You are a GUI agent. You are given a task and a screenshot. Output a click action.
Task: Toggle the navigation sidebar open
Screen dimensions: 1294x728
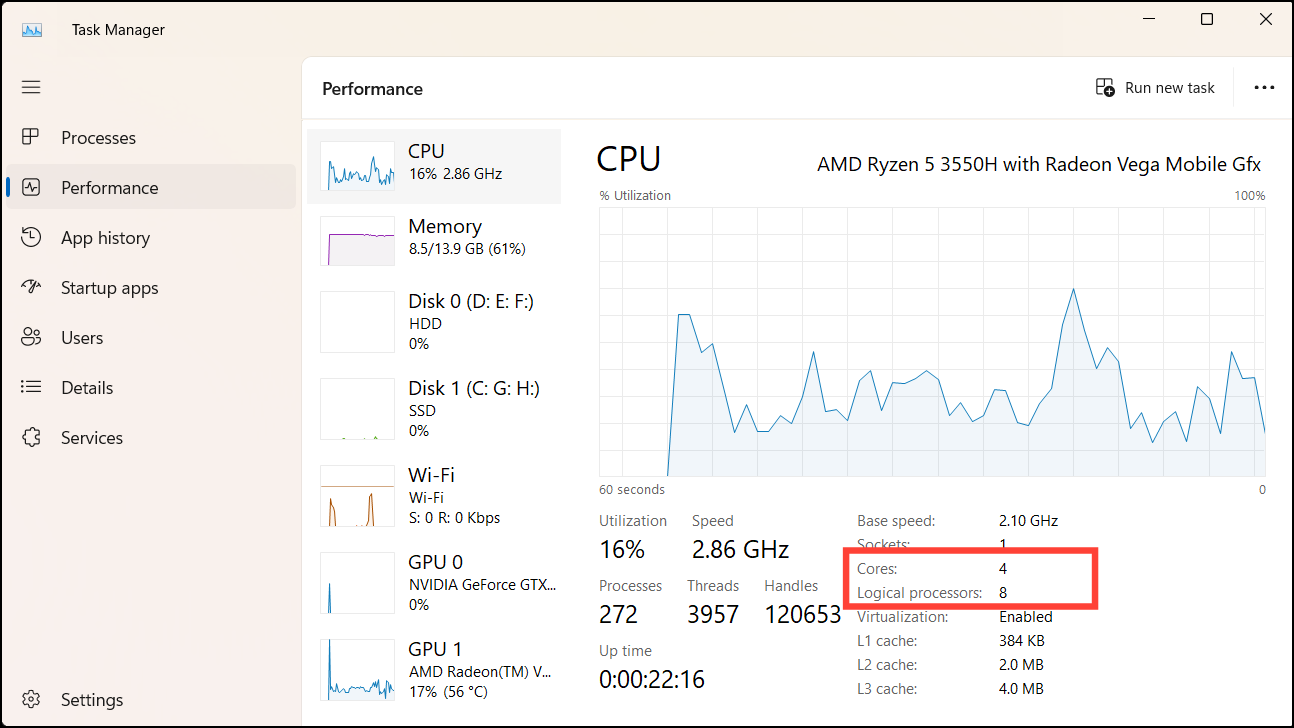pos(31,87)
